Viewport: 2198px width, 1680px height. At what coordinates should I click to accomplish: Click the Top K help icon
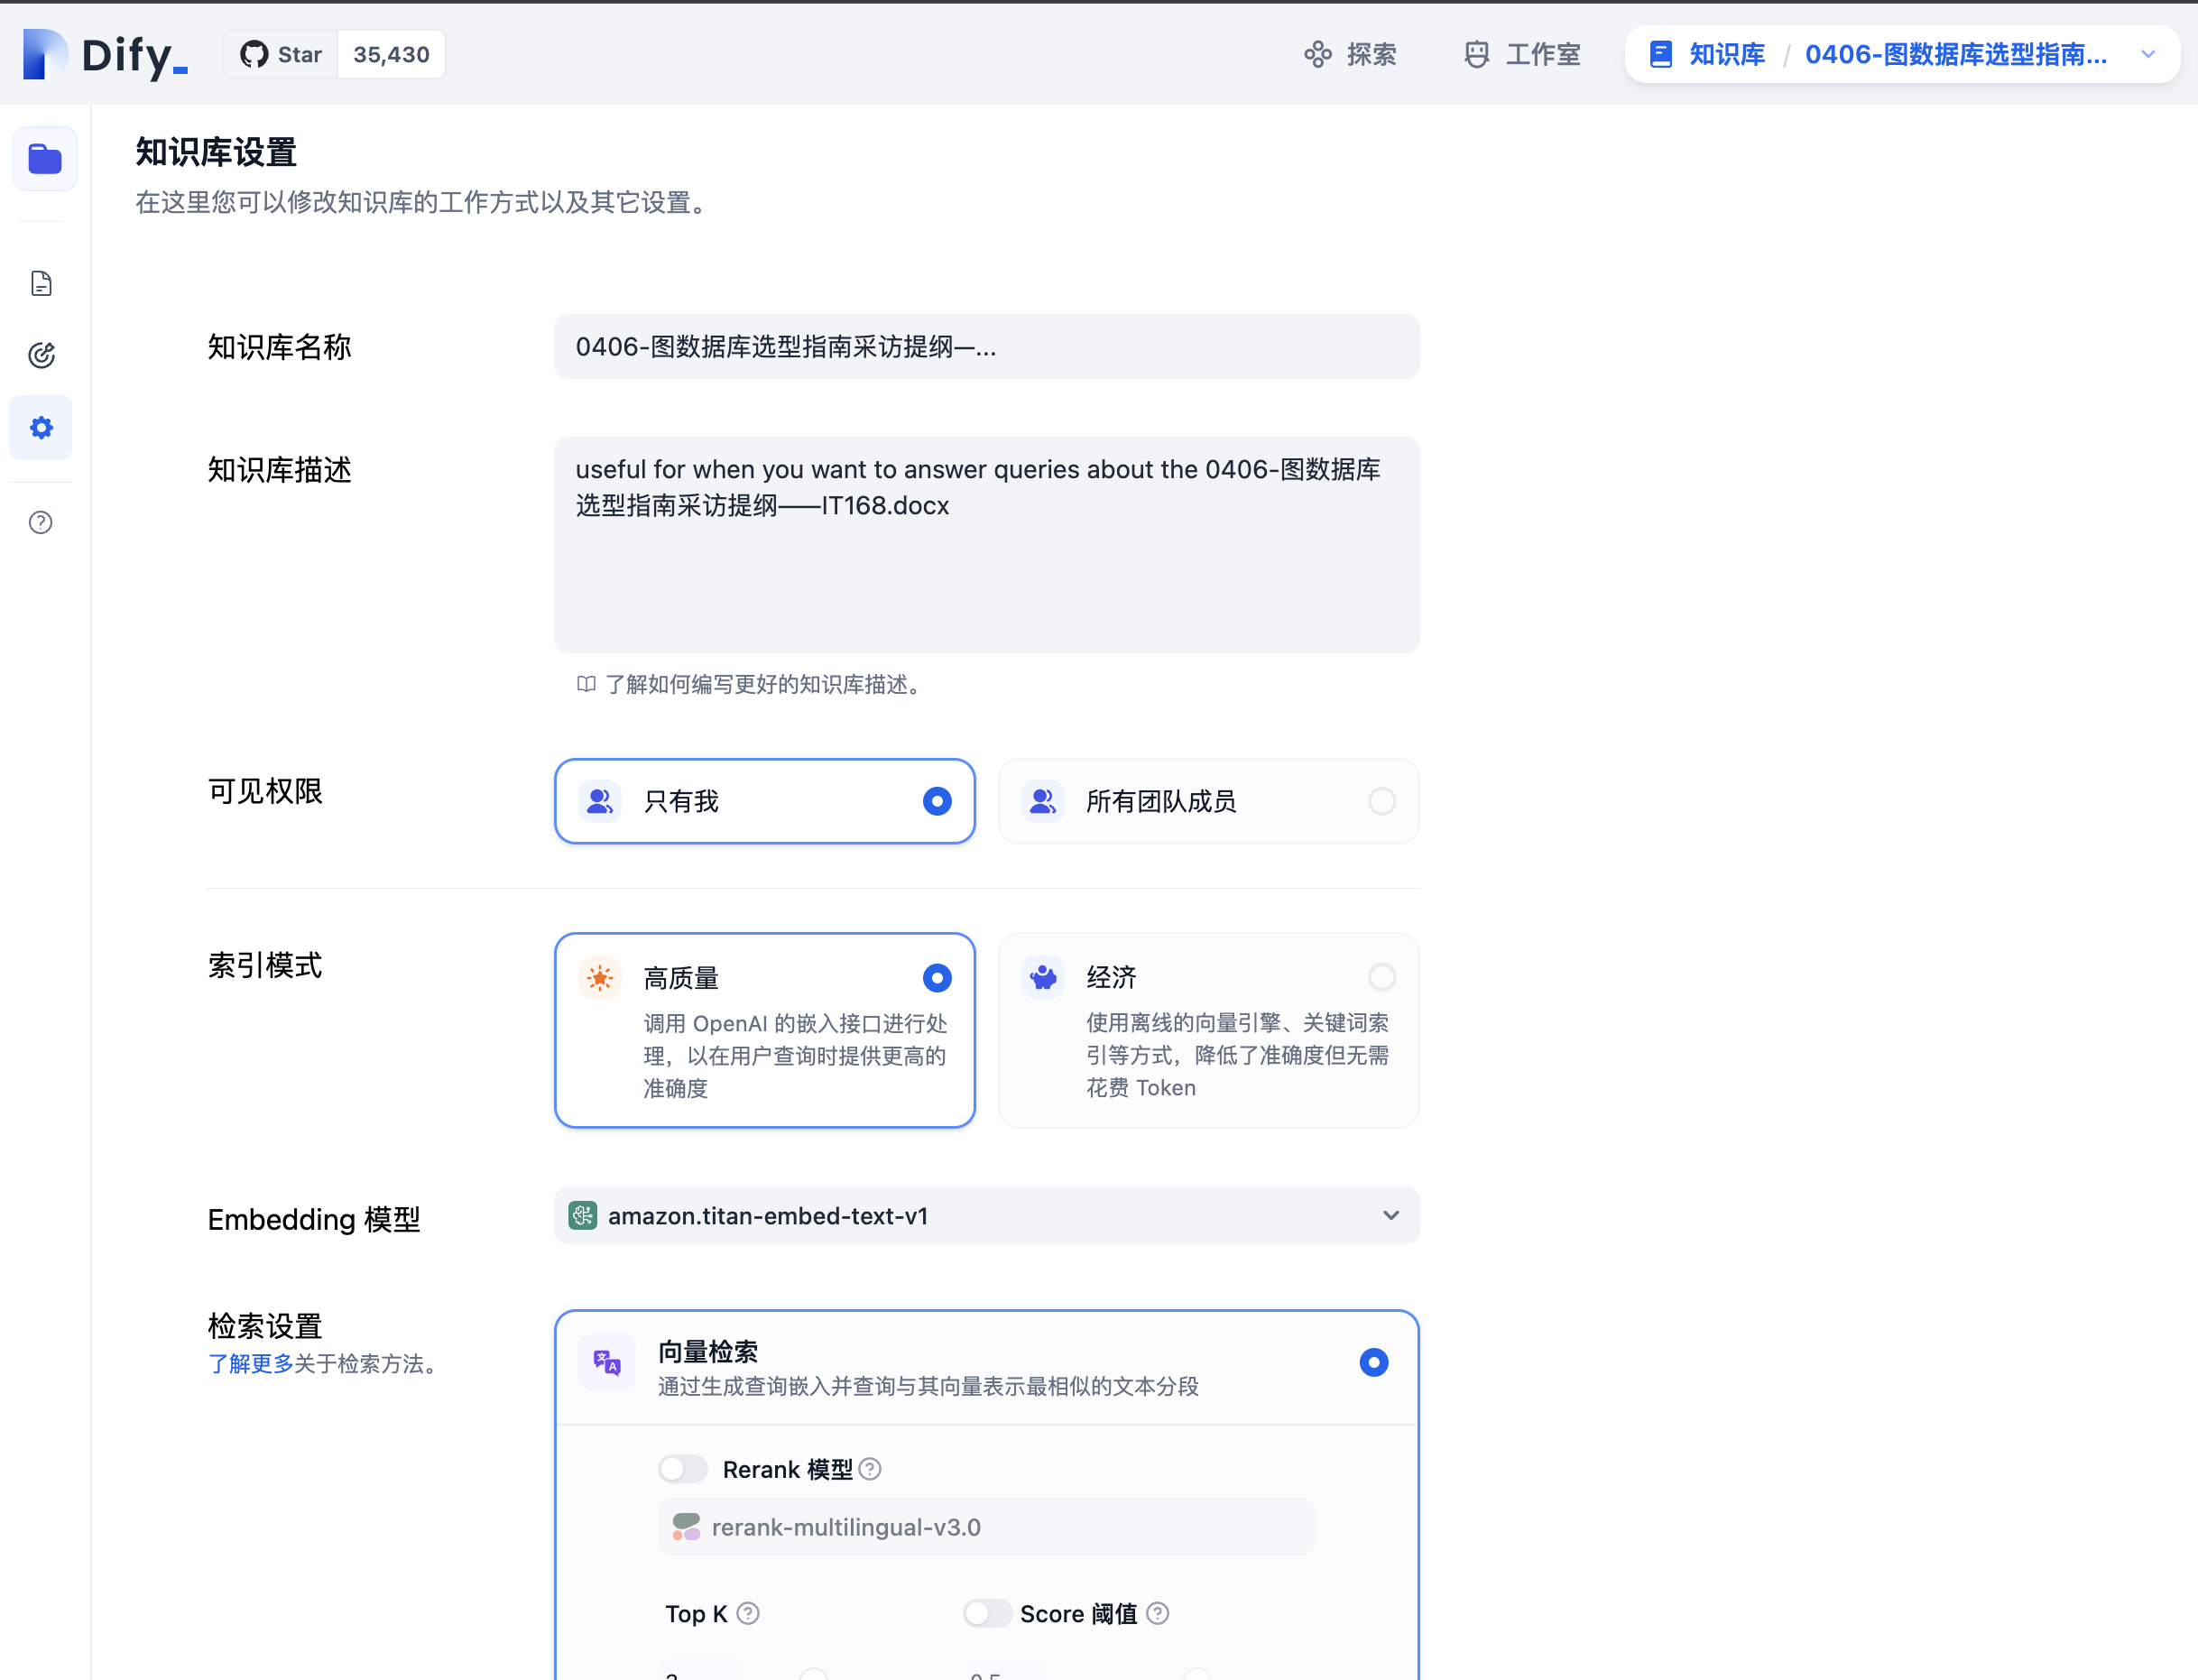click(748, 1613)
